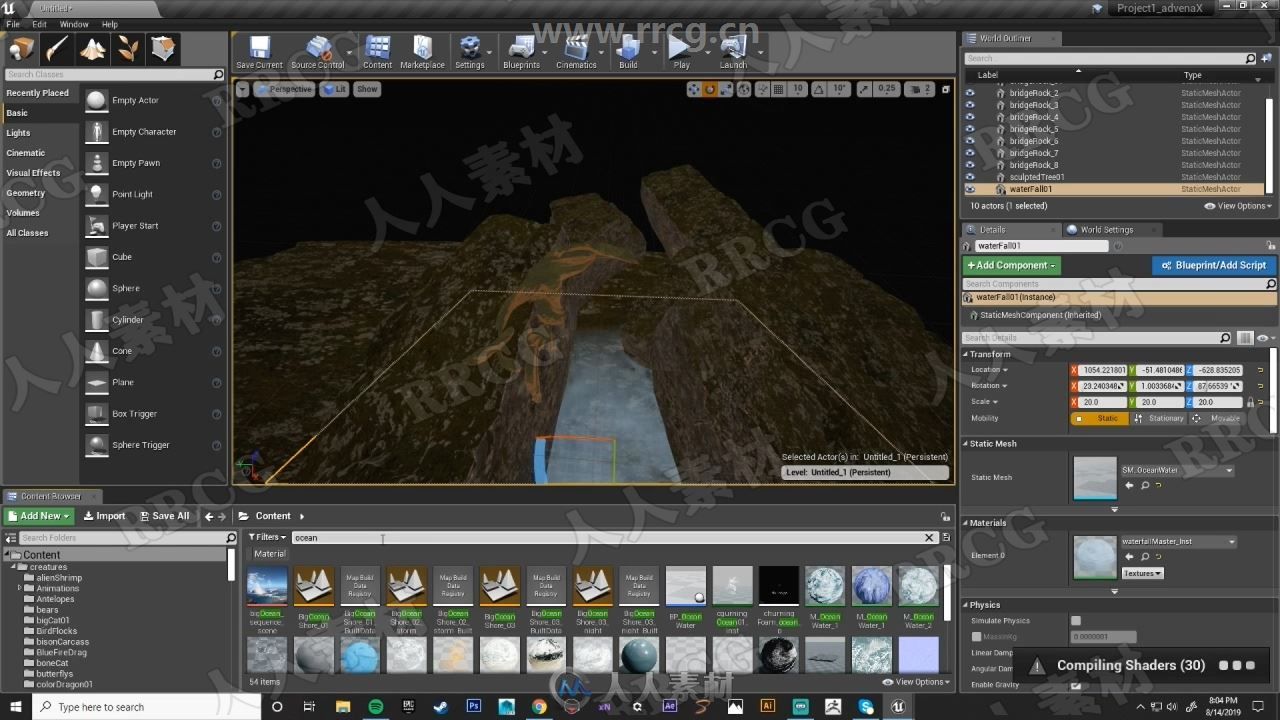Switch to Geometry Editing mode icon
The height and width of the screenshot is (720, 1280).
pos(163,49)
